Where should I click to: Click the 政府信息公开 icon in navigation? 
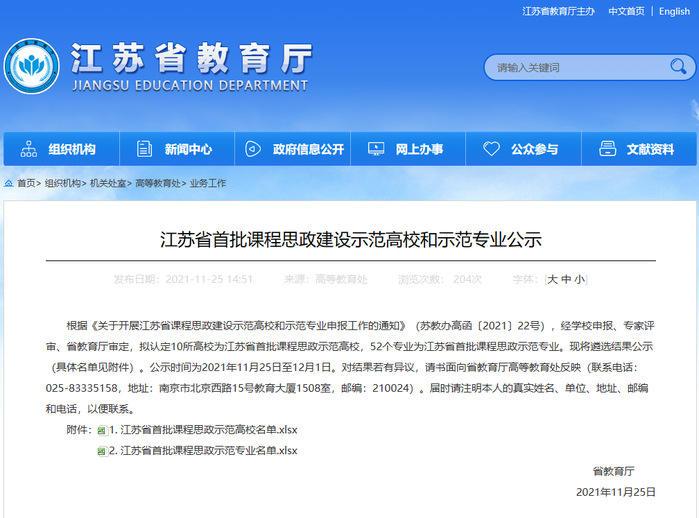click(x=254, y=149)
